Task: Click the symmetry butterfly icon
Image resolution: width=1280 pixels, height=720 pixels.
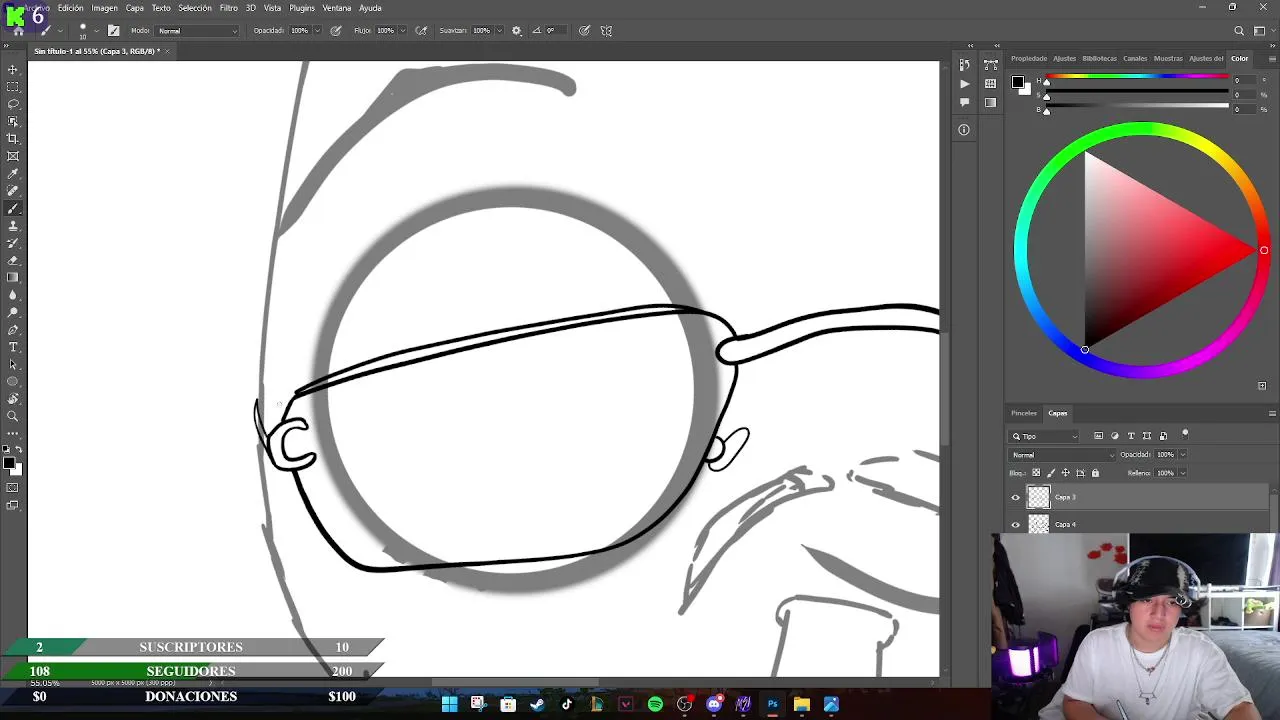Action: pyautogui.click(x=606, y=30)
